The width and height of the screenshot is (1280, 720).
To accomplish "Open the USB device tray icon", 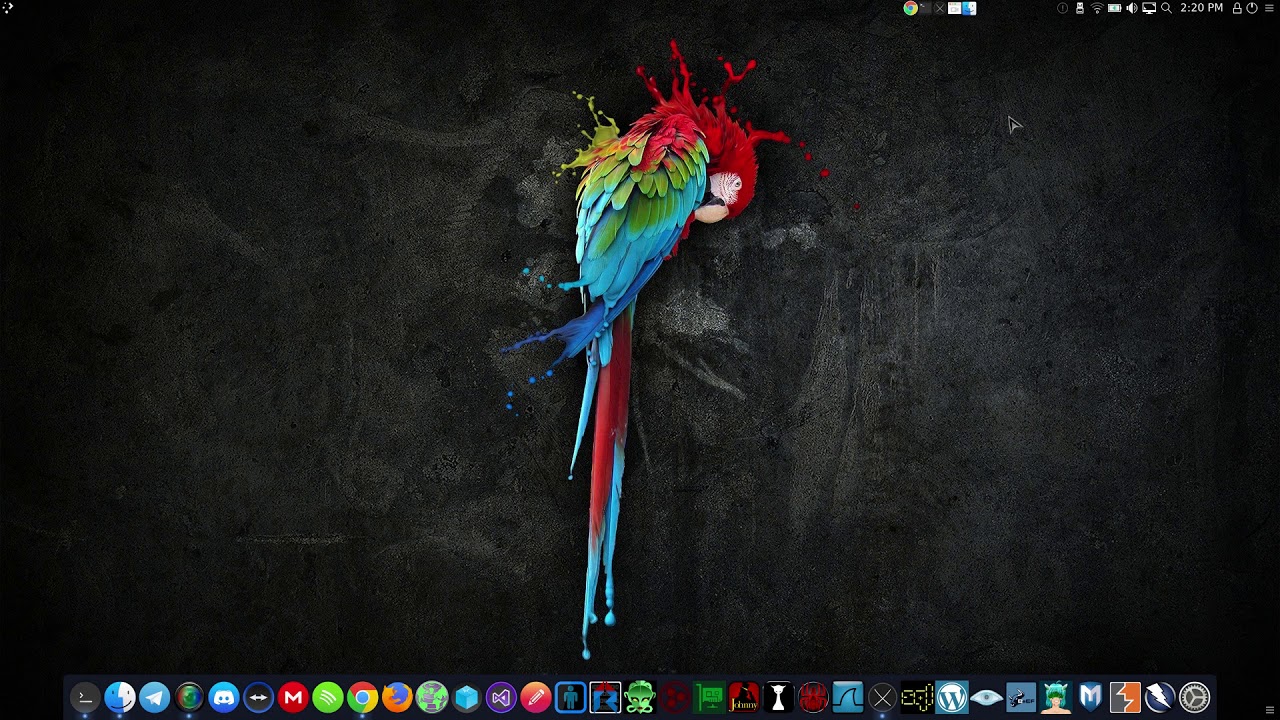I will (1079, 8).
